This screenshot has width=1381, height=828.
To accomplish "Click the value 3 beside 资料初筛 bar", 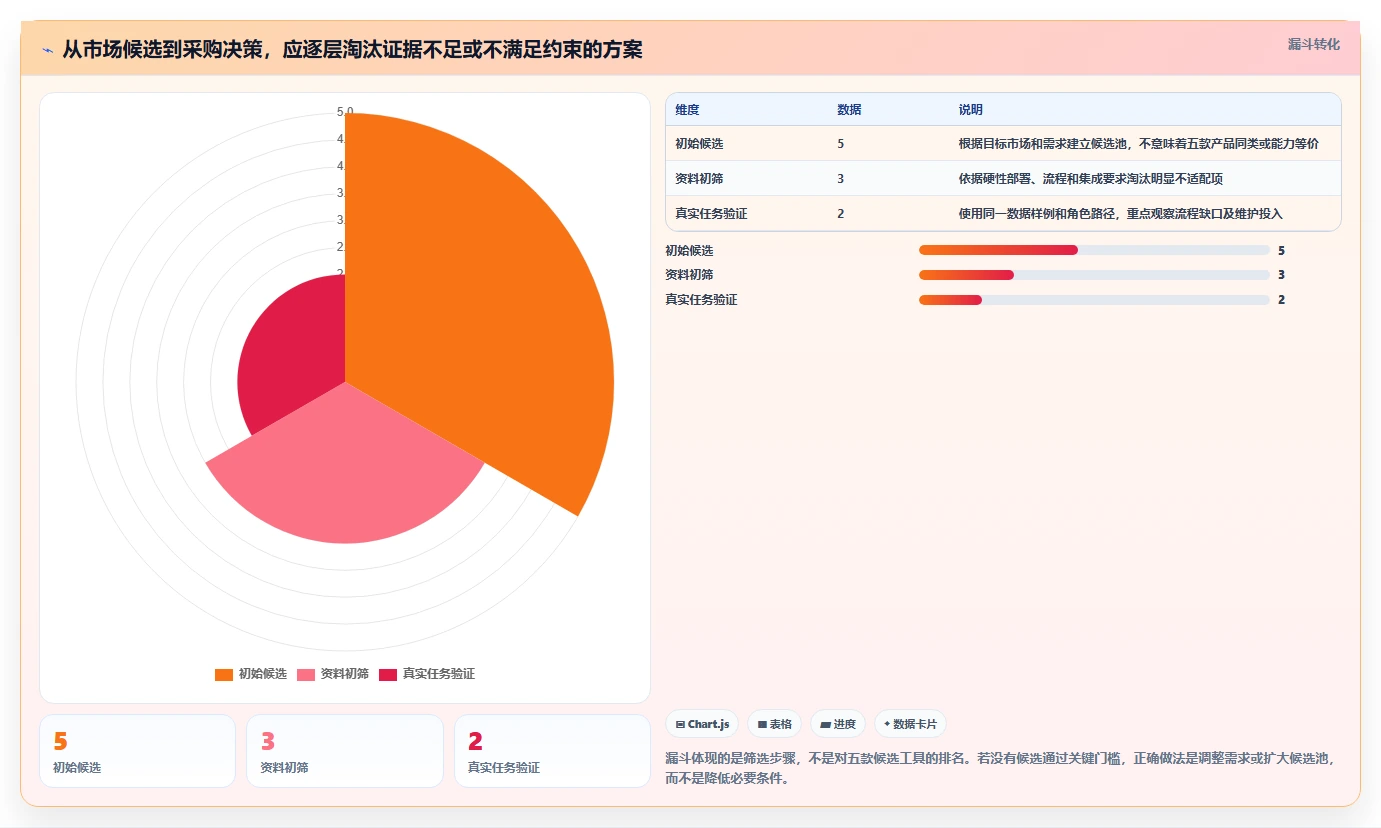I will 1281,275.
